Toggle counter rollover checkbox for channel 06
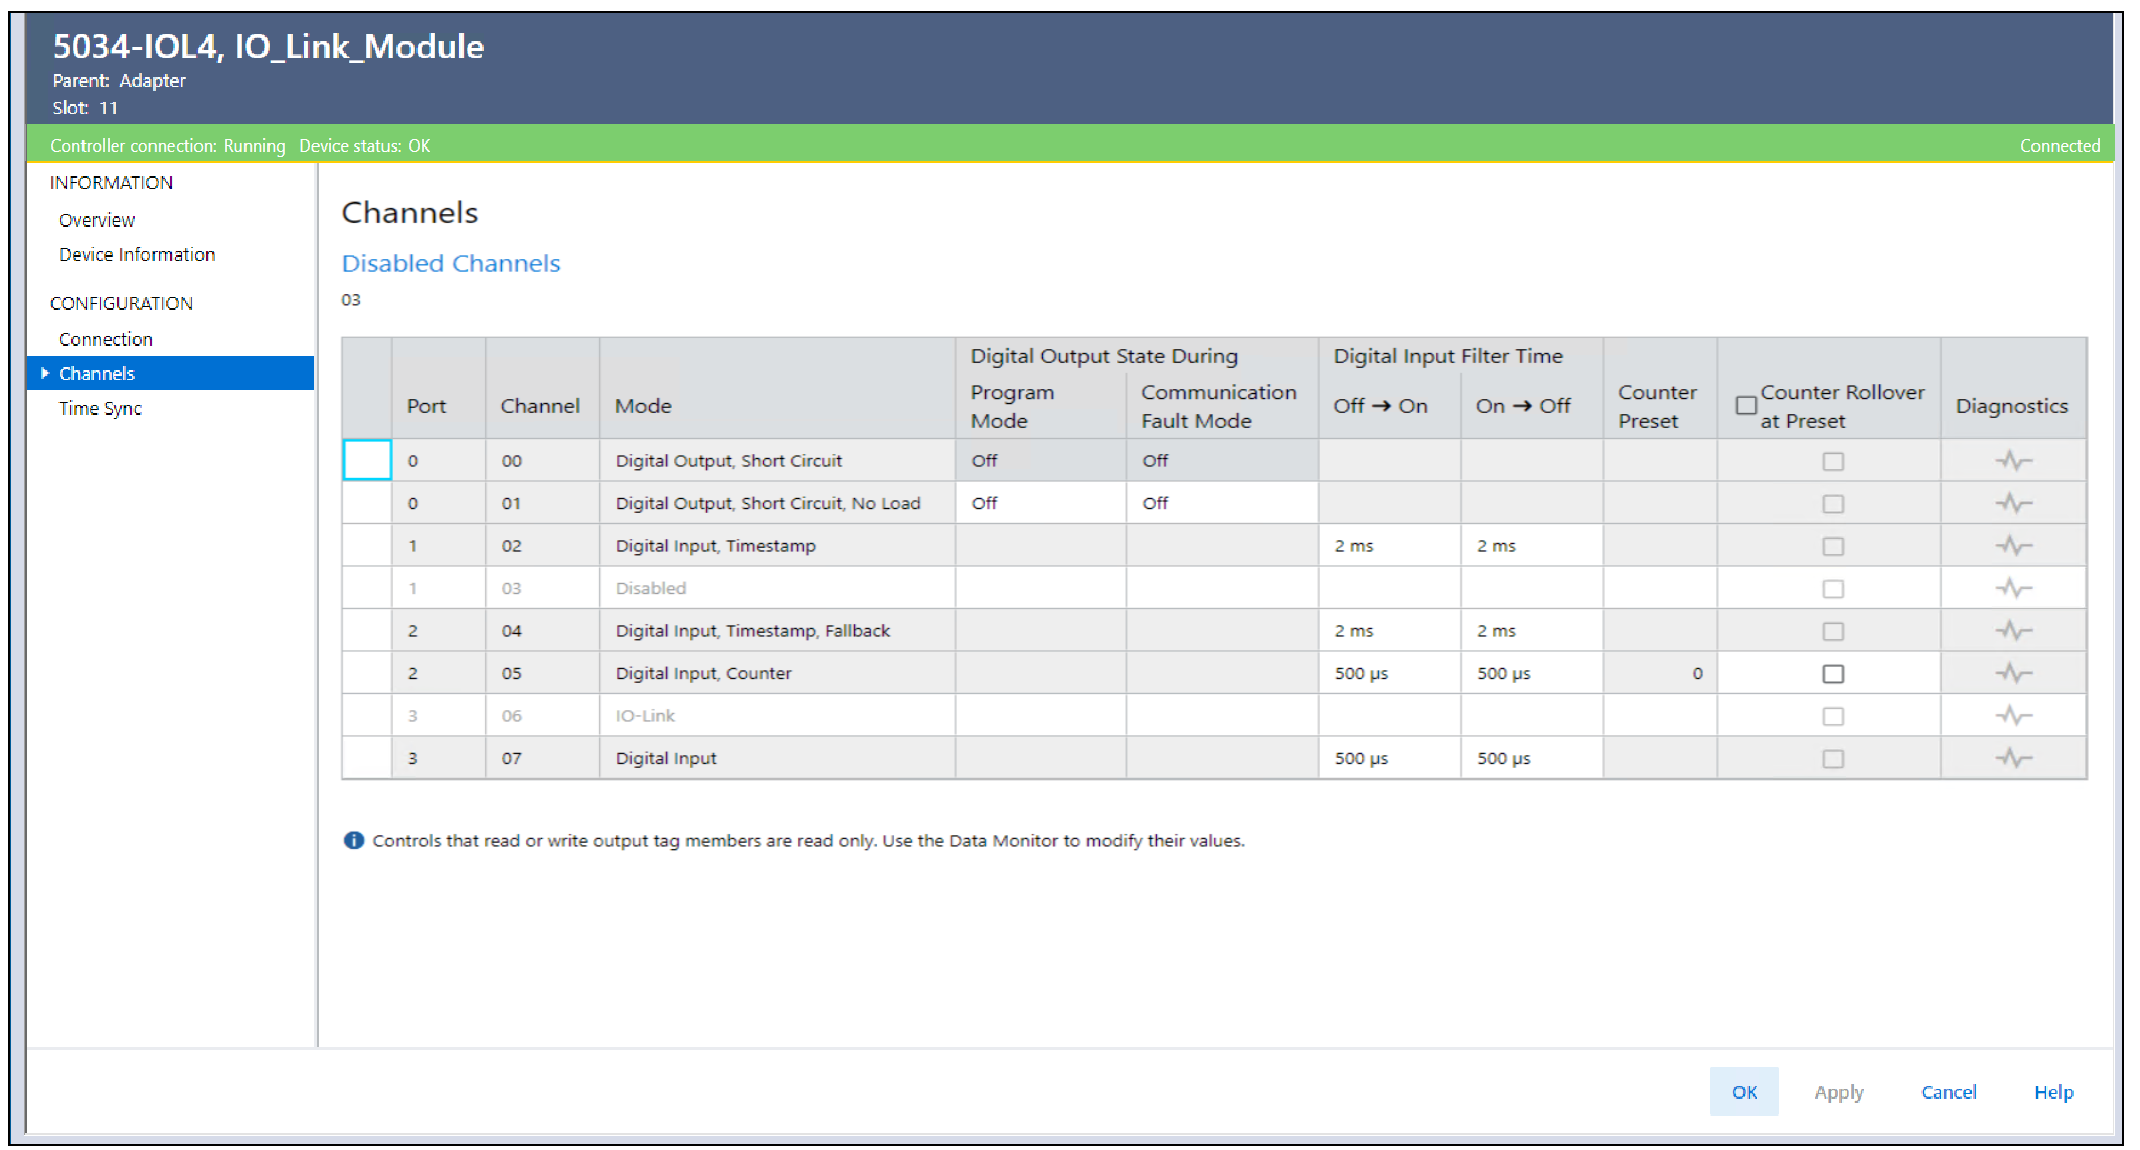The image size is (2140, 1150). [x=1833, y=716]
